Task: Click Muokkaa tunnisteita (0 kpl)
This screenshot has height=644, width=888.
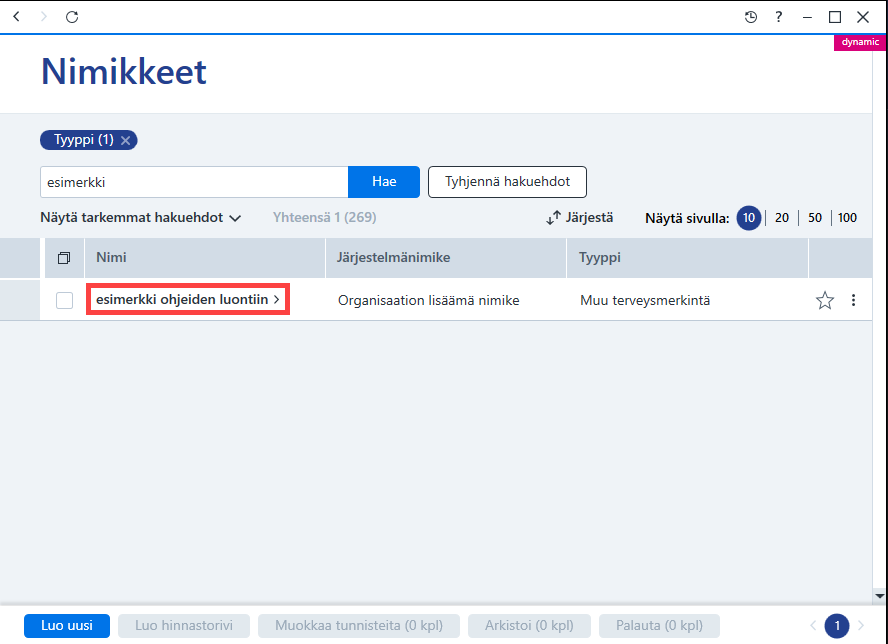Action: pos(359,626)
